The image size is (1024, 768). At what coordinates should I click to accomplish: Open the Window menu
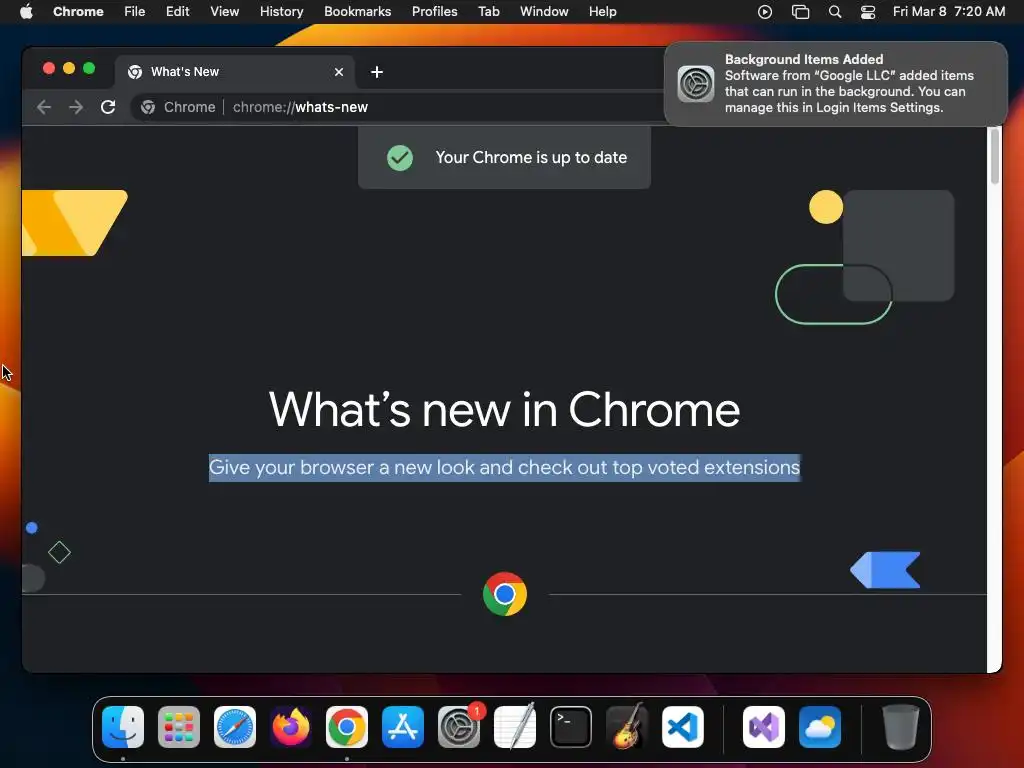[544, 11]
